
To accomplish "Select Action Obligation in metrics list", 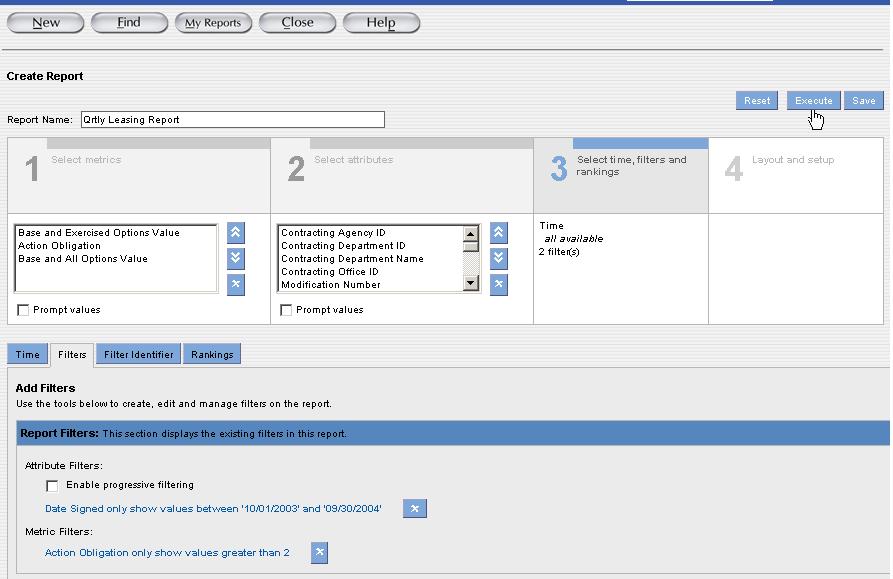I will point(59,245).
